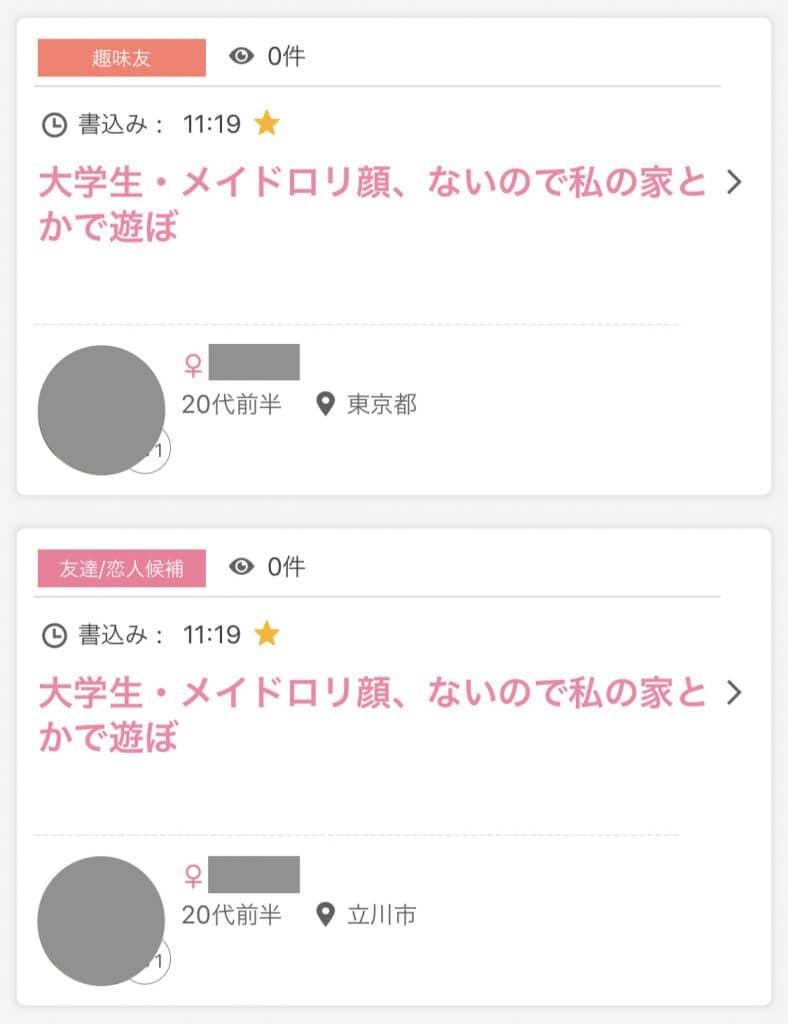788x1024 pixels.
Task: Select the 趣味友 category tag
Action: (121, 57)
